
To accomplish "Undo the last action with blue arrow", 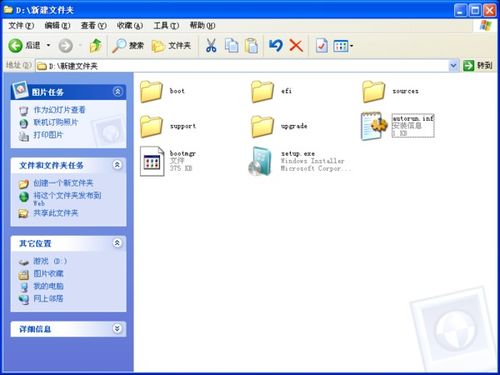I will pyautogui.click(x=276, y=46).
